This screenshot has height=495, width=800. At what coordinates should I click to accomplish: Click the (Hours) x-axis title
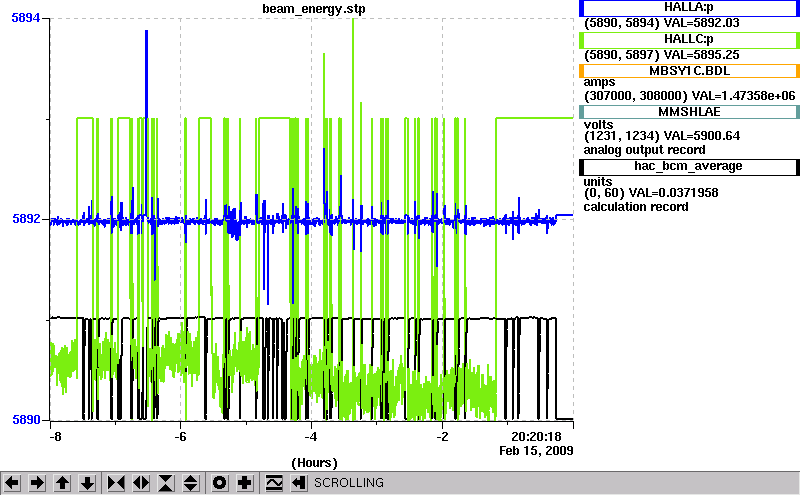coord(314,463)
